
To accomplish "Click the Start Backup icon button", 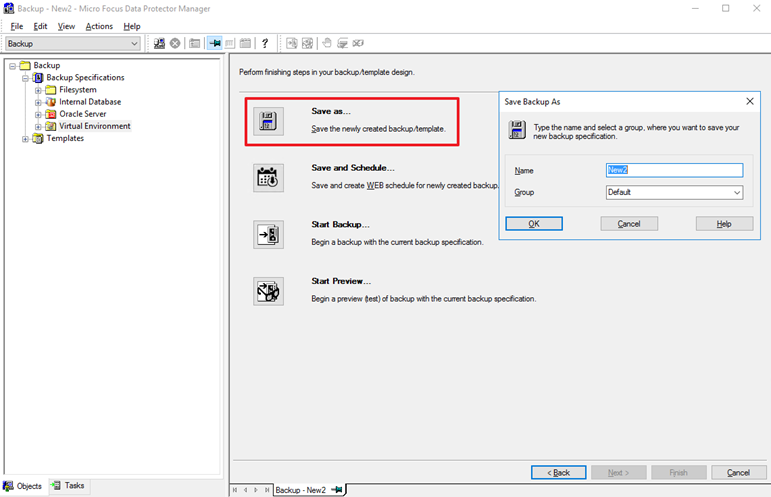I will (268, 234).
